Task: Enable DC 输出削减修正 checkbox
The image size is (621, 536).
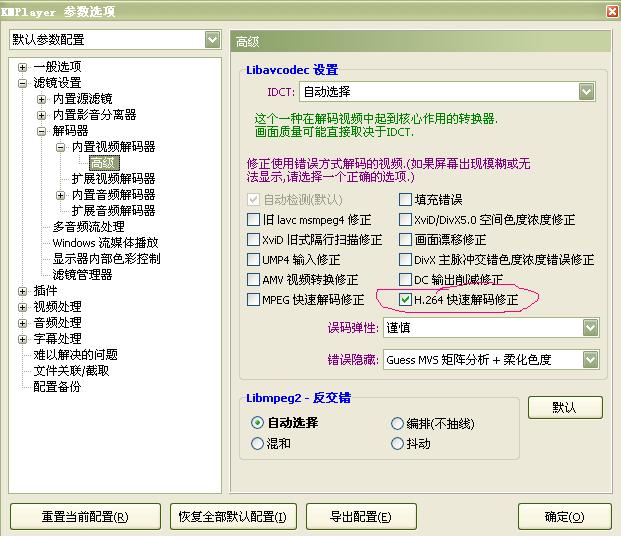Action: 405,279
